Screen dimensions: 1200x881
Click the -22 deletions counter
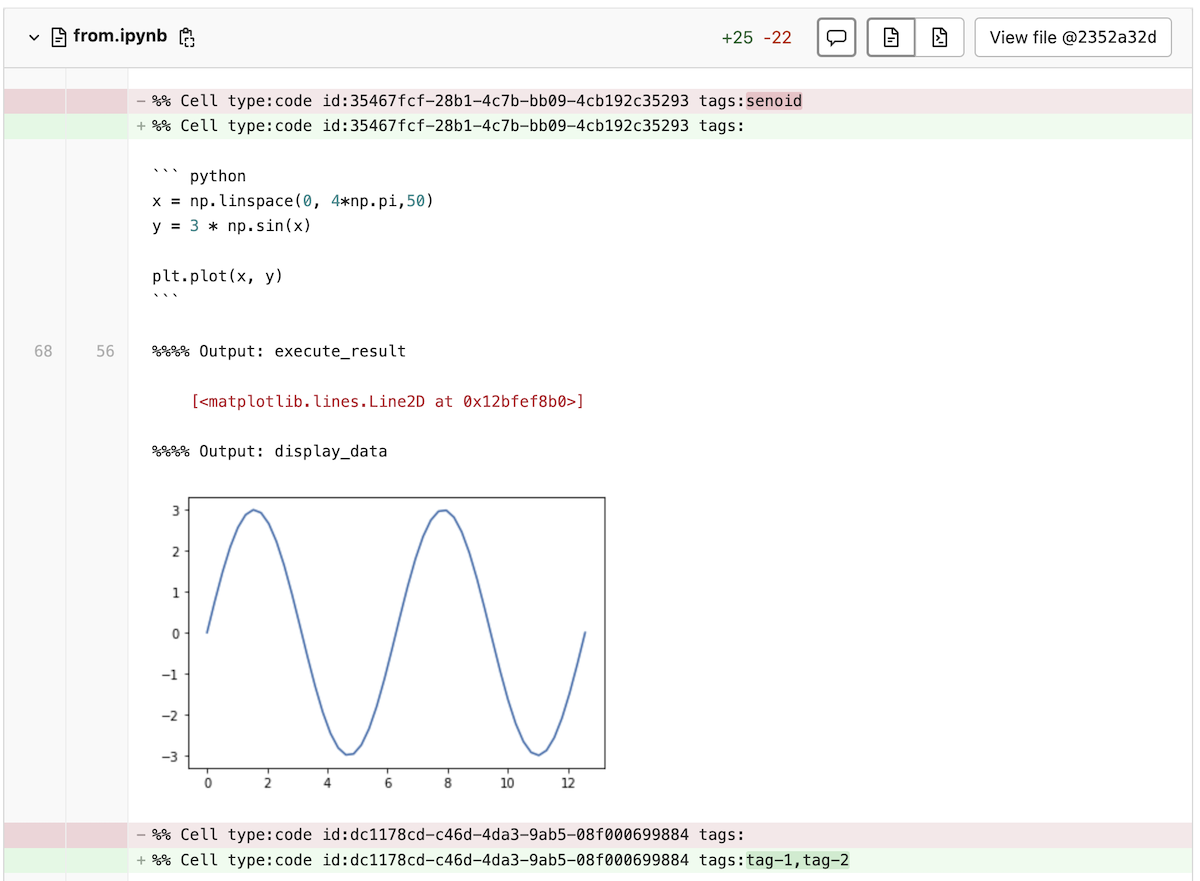pyautogui.click(x=776, y=36)
